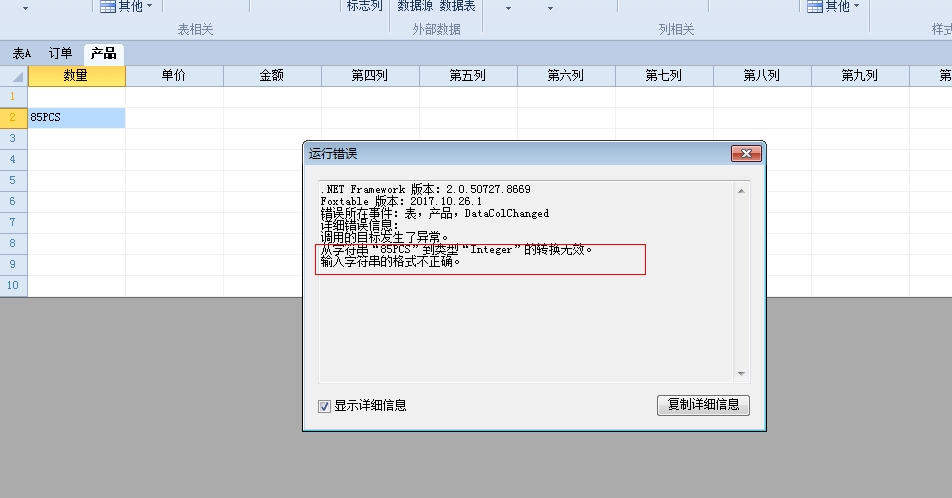
Task: Select the 第五列 column header
Action: 468,75
